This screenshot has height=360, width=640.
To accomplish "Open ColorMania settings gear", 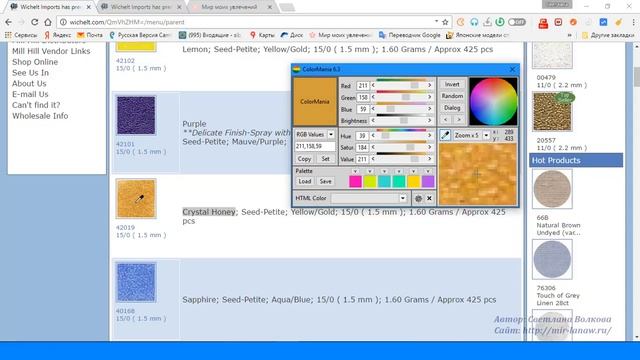I will pyautogui.click(x=418, y=198).
